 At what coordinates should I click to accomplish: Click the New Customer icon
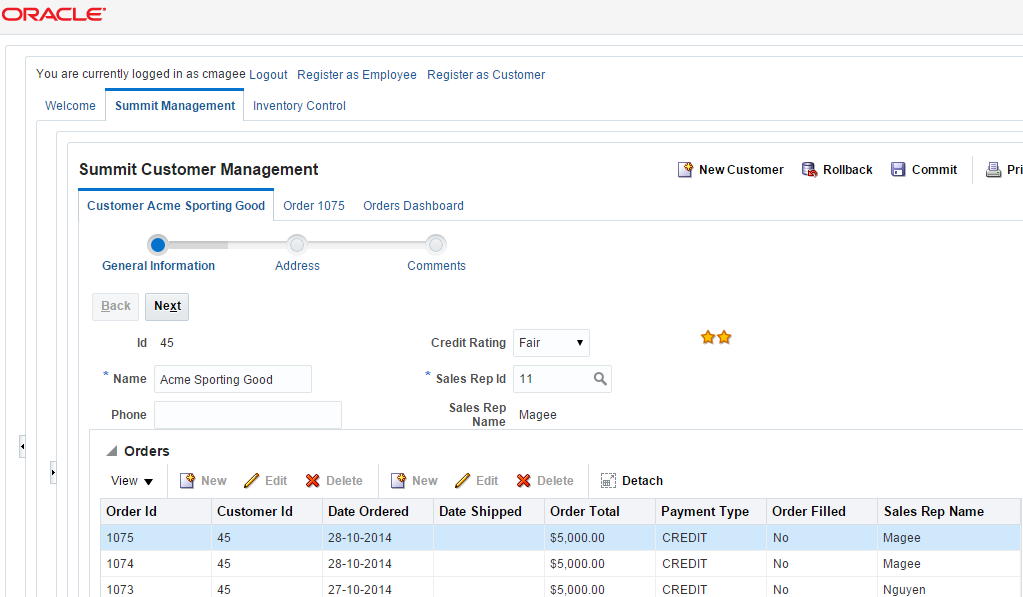pyautogui.click(x=685, y=170)
